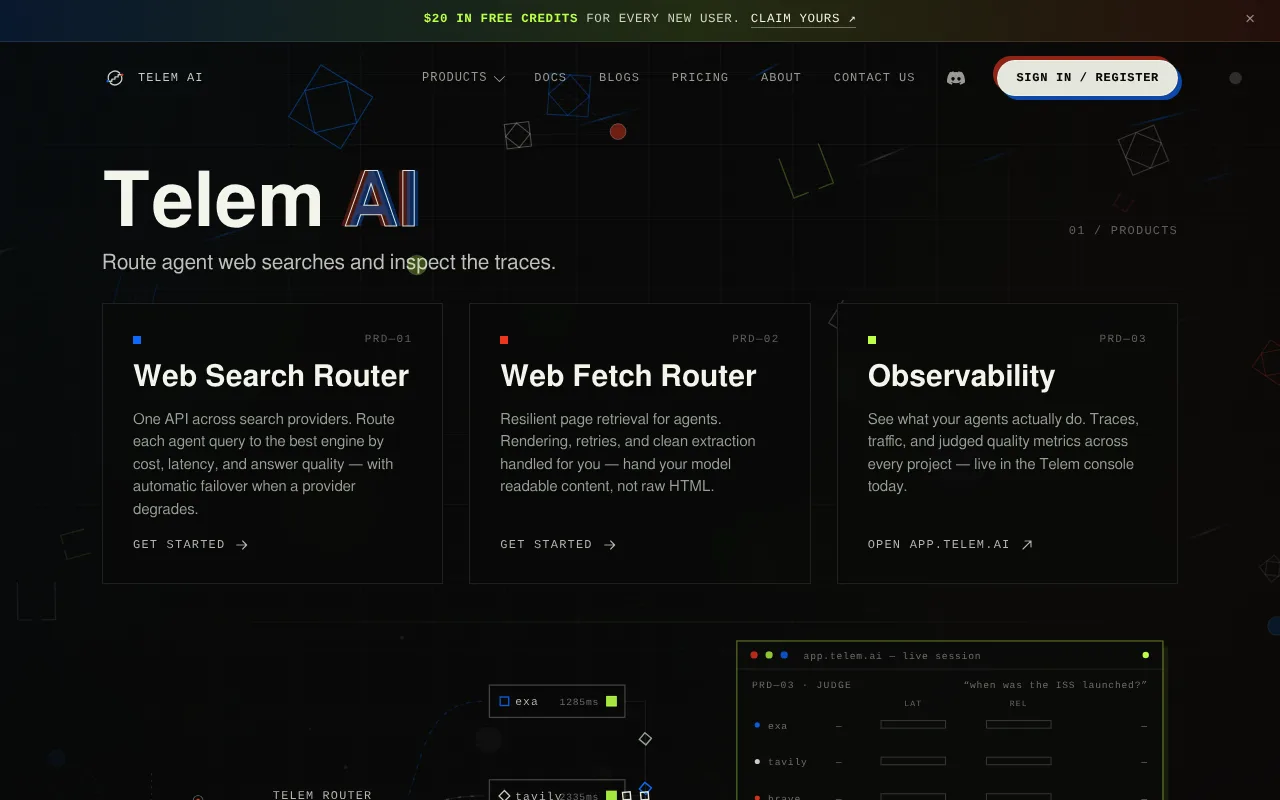Click the exa row in live session panel
1280x800 pixels.
pos(950,725)
